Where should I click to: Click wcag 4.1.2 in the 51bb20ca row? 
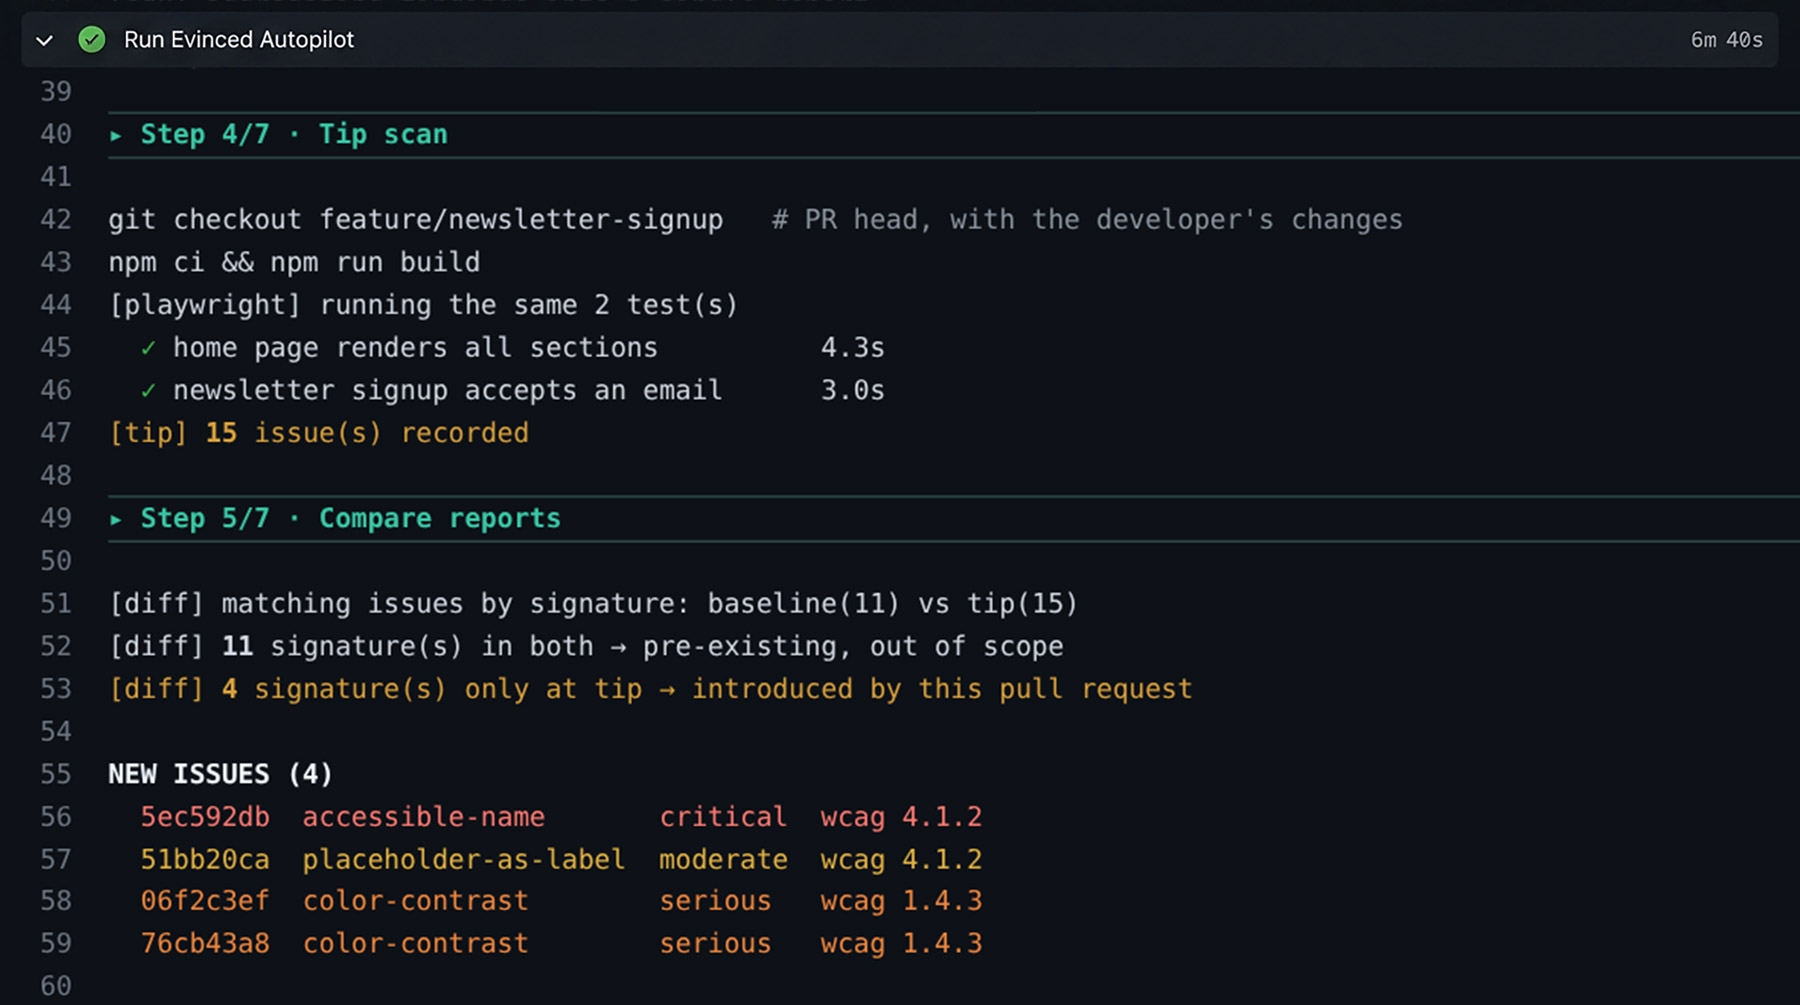pos(901,859)
